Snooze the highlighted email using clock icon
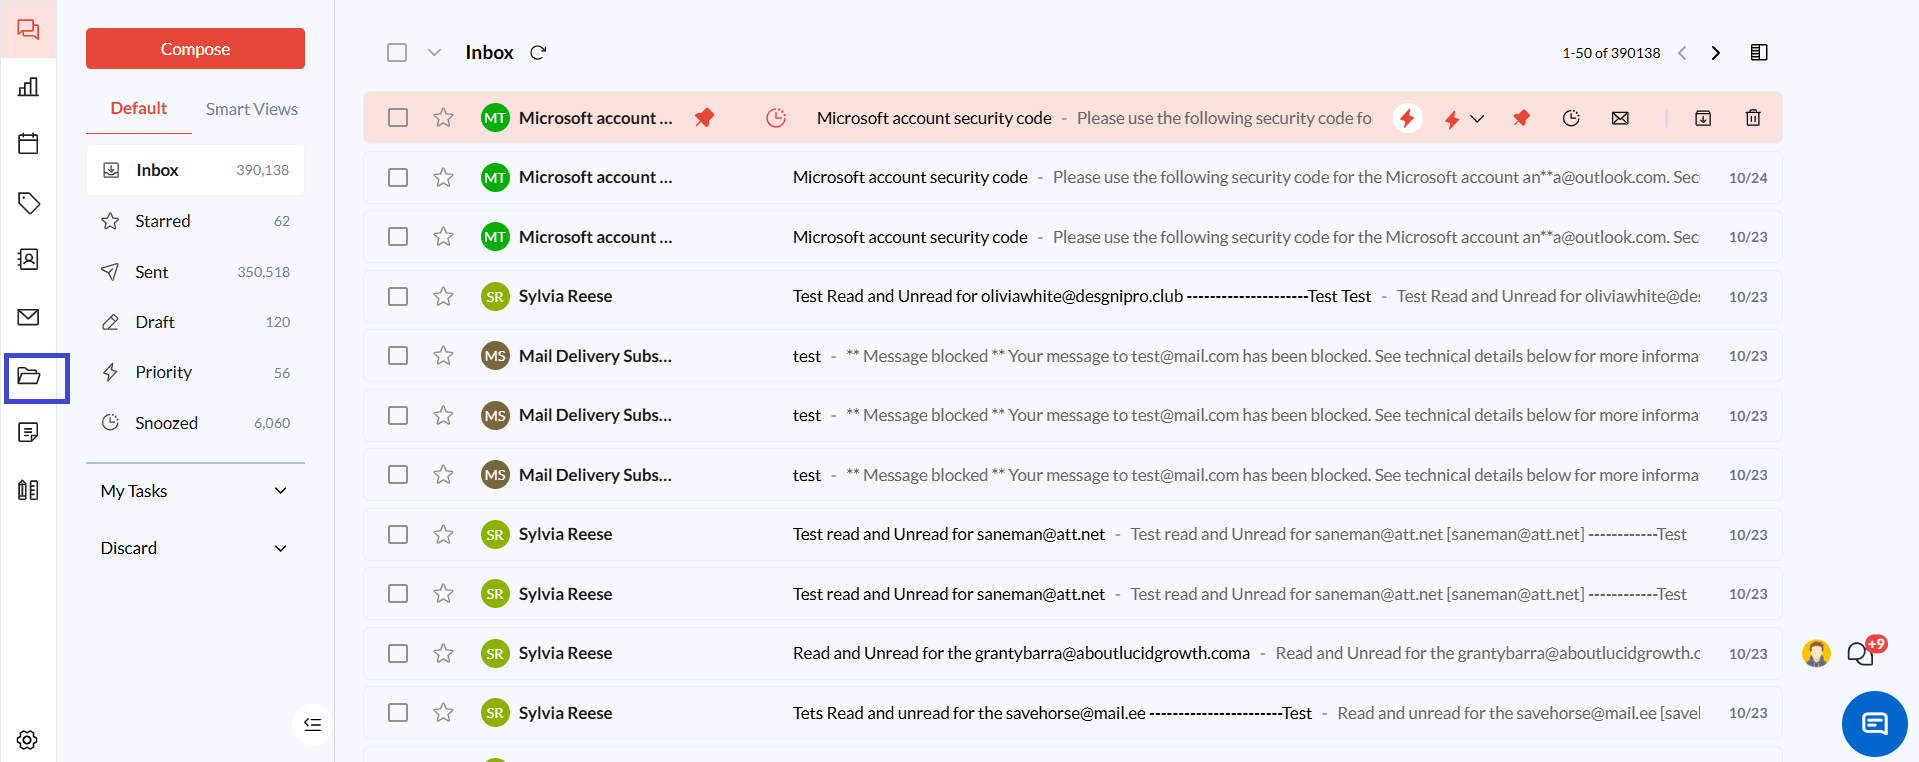The height and width of the screenshot is (762, 1919). click(1570, 118)
